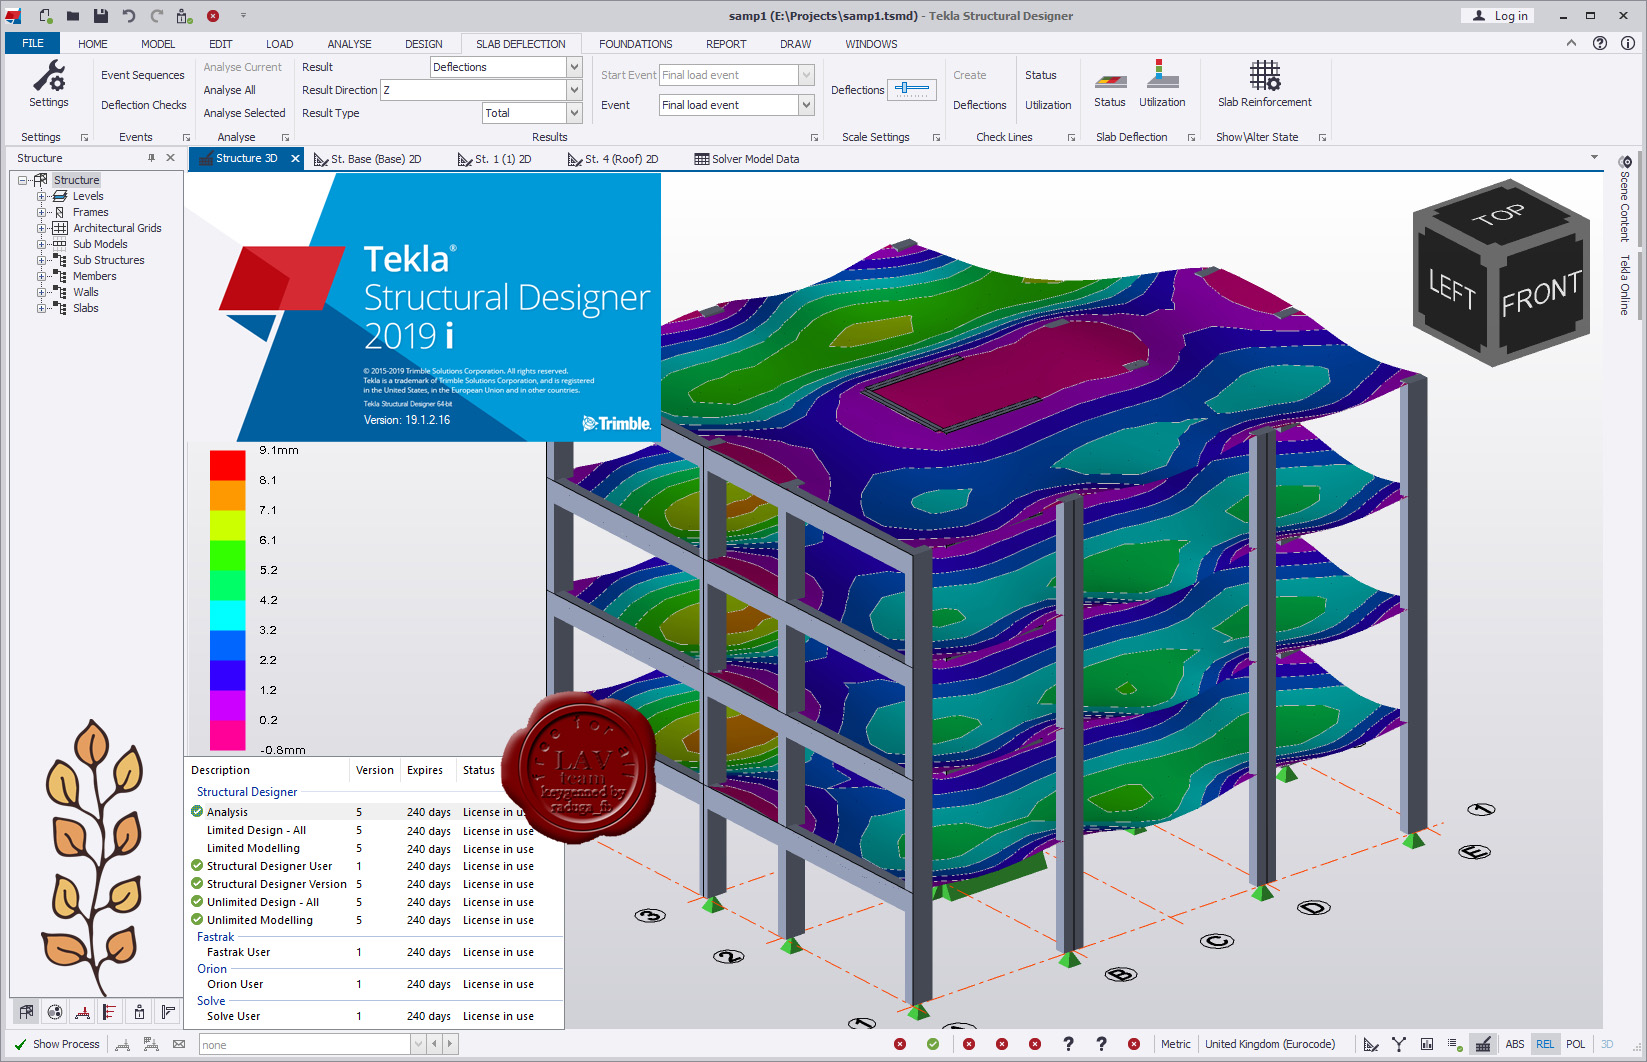The width and height of the screenshot is (1647, 1062).
Task: Click the view cube TOP face
Action: click(1500, 215)
